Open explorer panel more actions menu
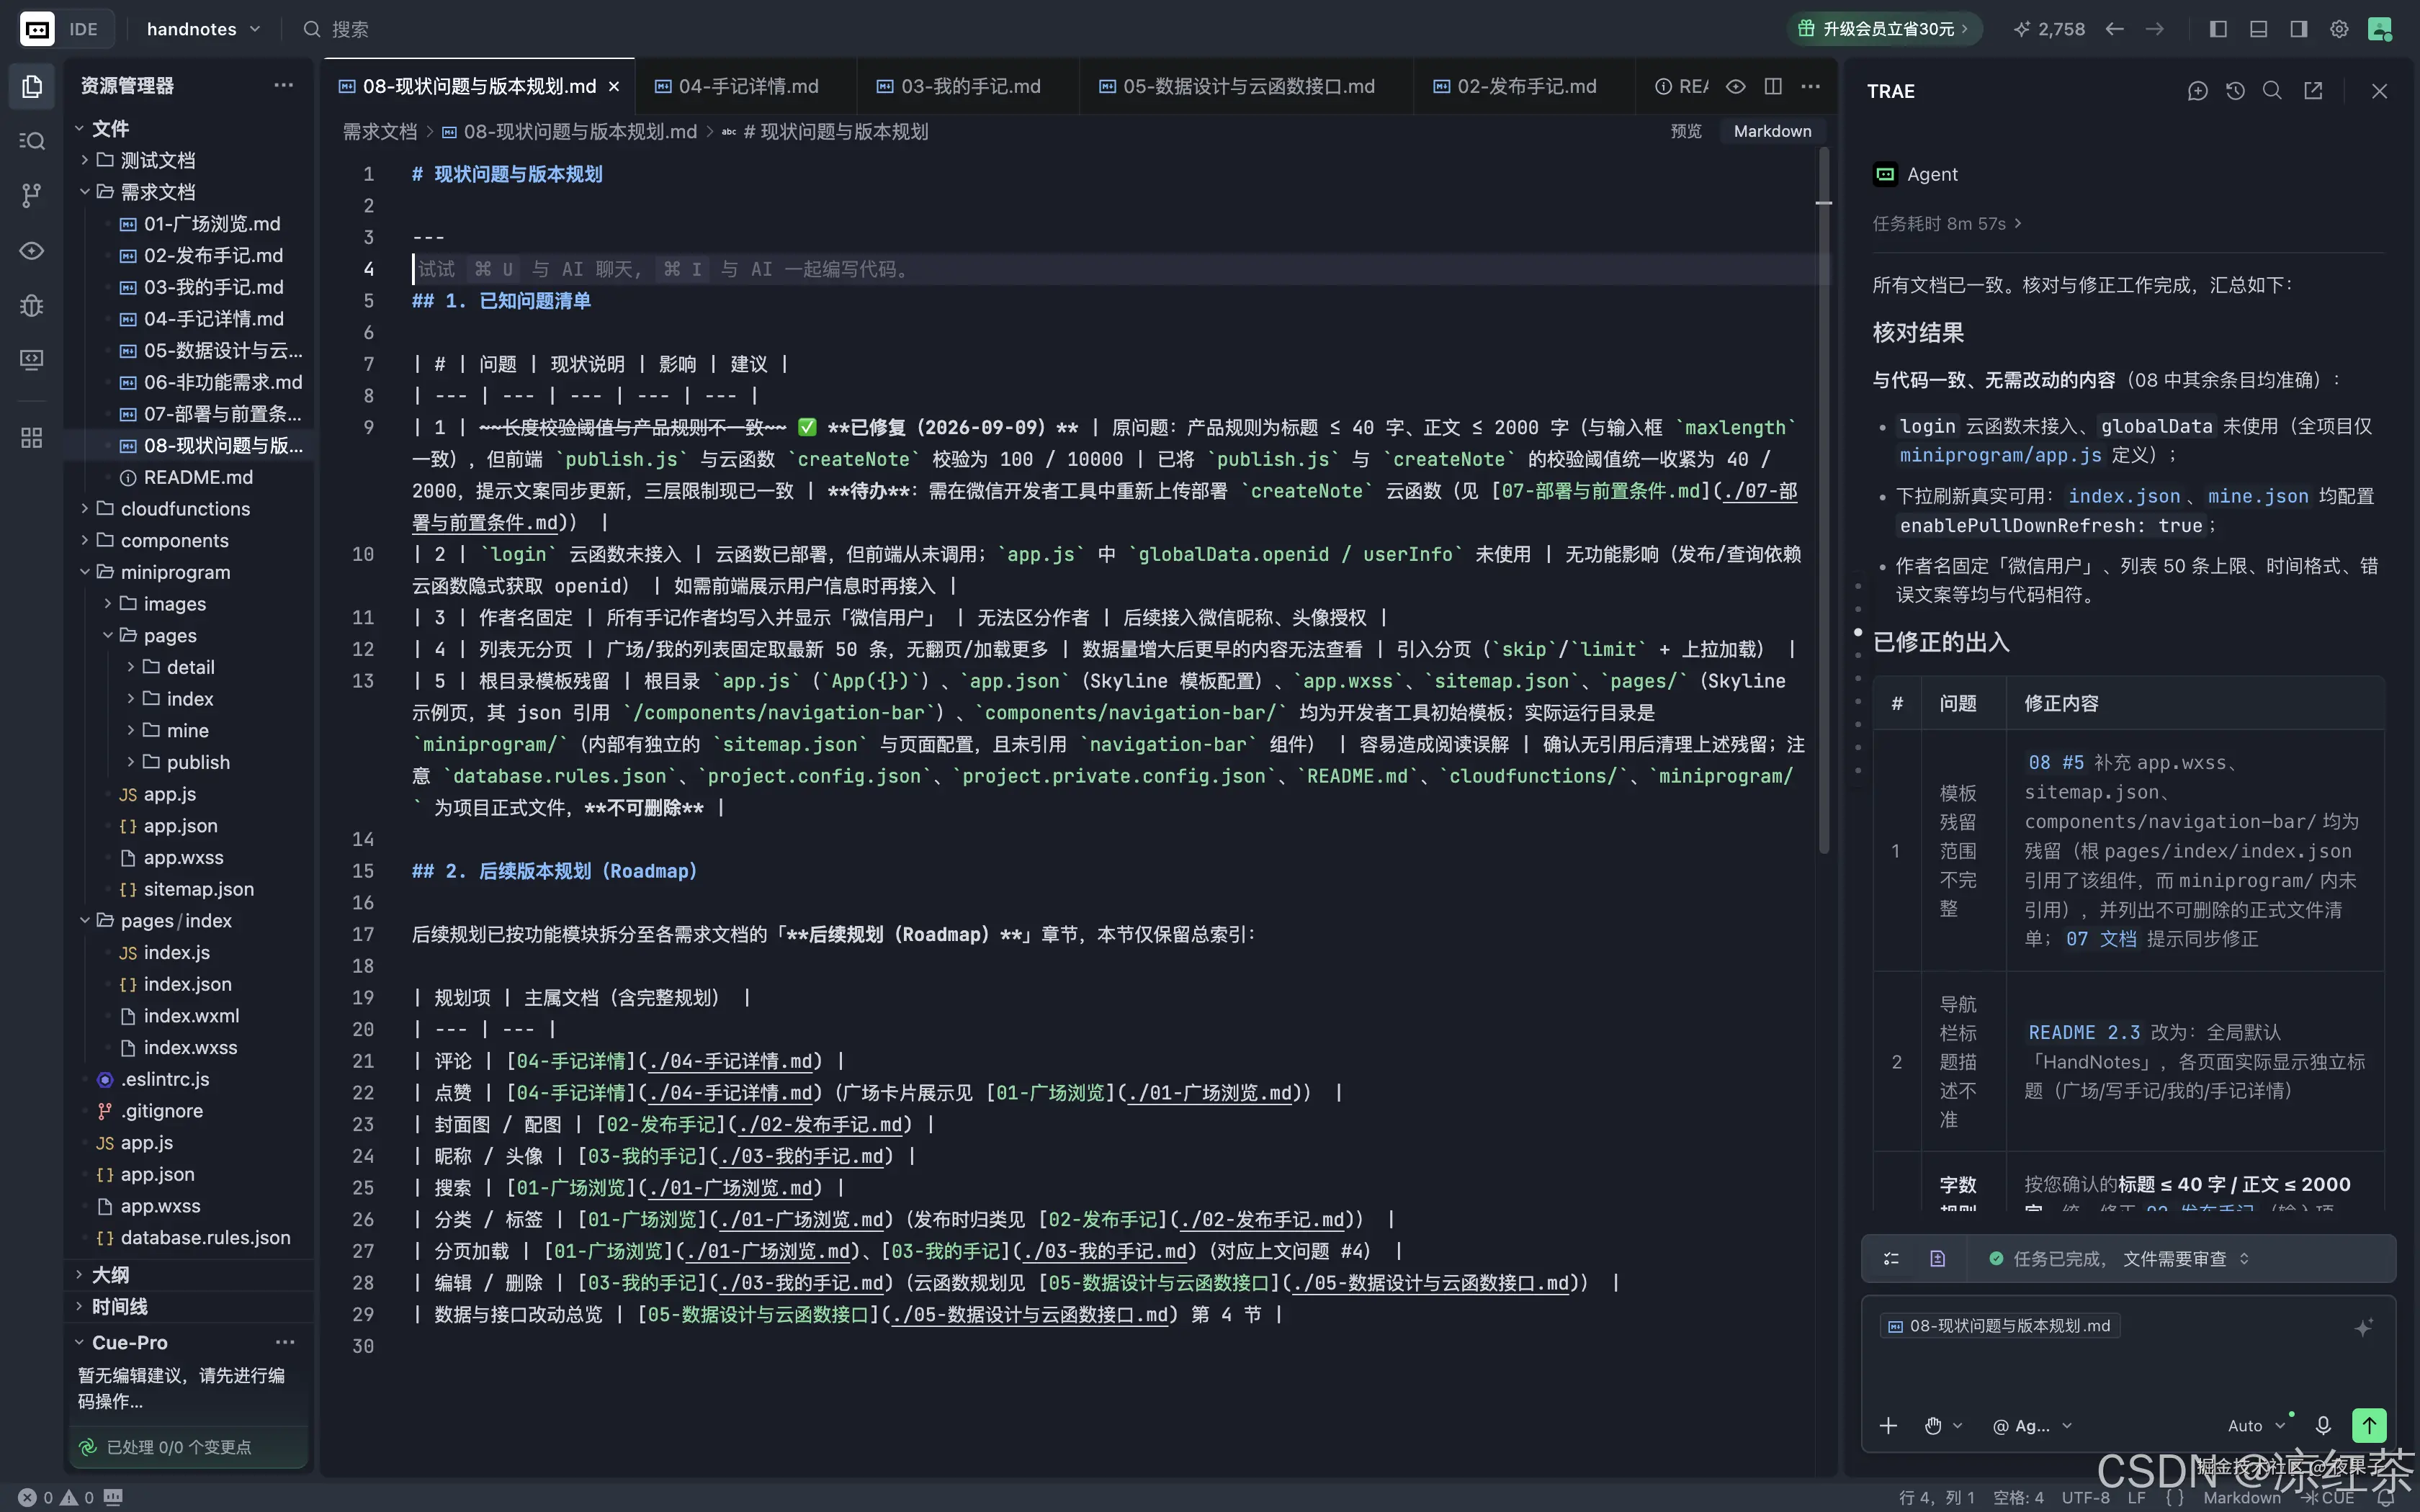 [x=284, y=86]
